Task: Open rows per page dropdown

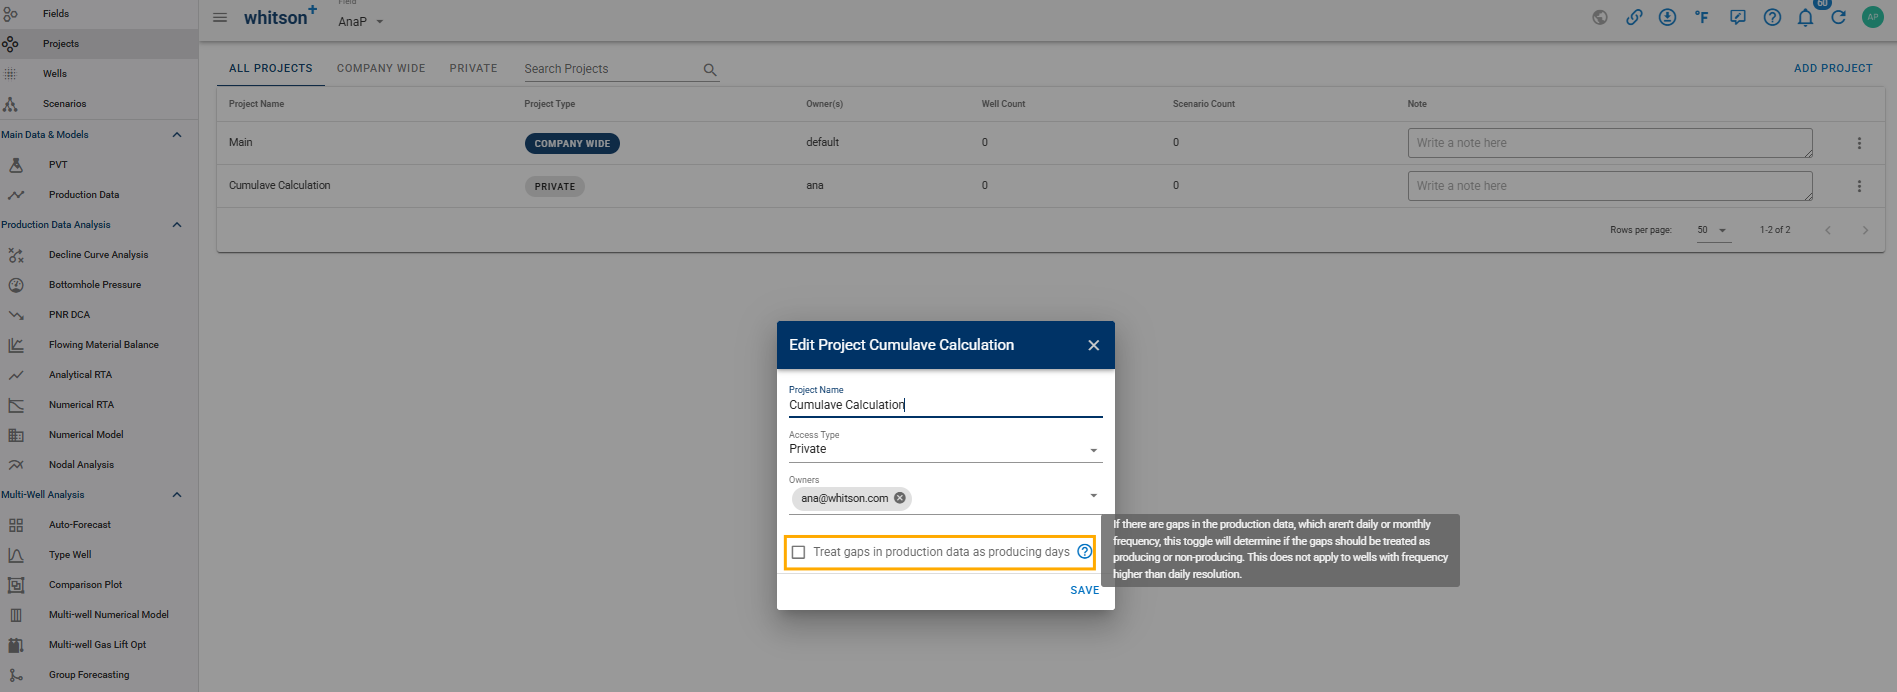Action: pyautogui.click(x=1712, y=230)
